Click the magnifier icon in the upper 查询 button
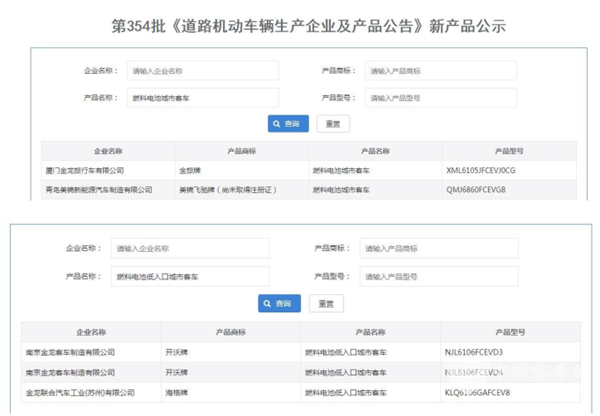This screenshot has height=416, width=600. pos(278,124)
